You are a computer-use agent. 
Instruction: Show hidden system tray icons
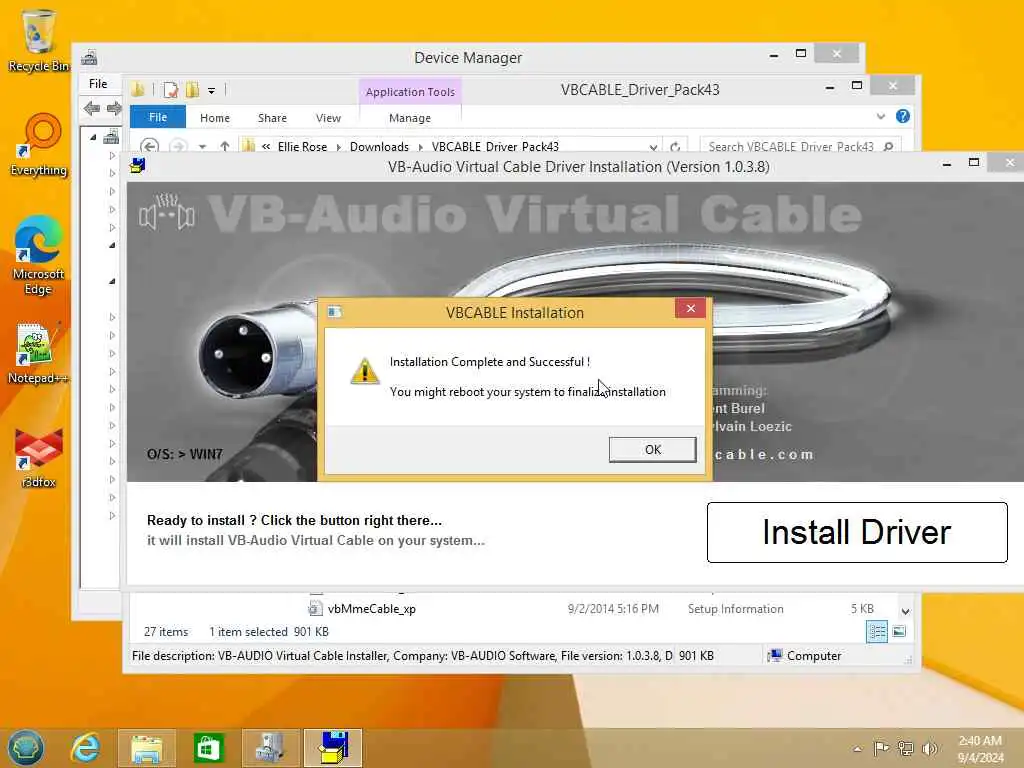857,749
